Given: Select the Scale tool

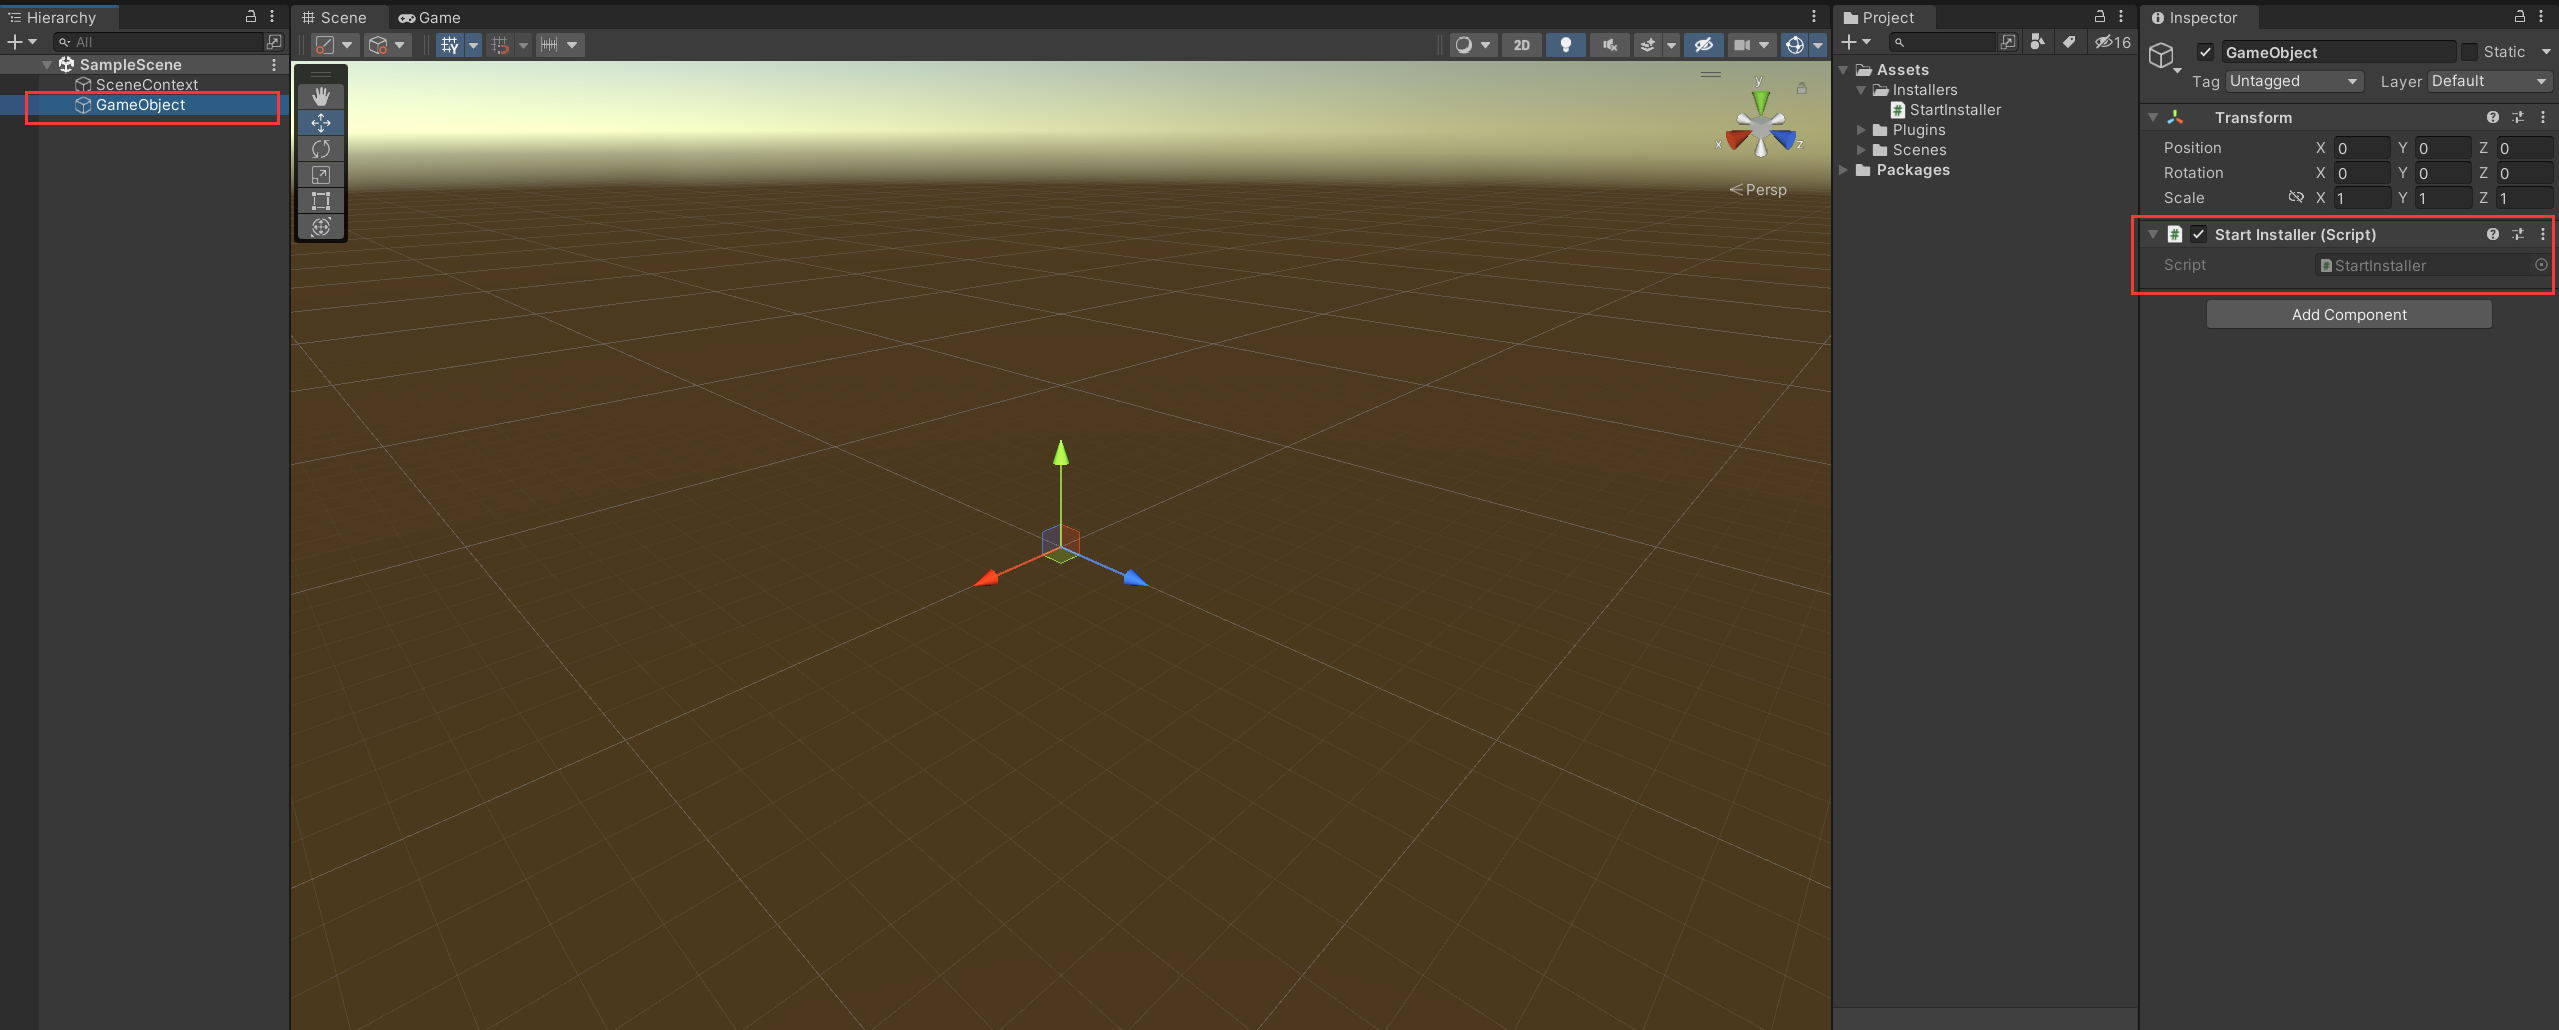Looking at the screenshot, I should click(x=320, y=174).
